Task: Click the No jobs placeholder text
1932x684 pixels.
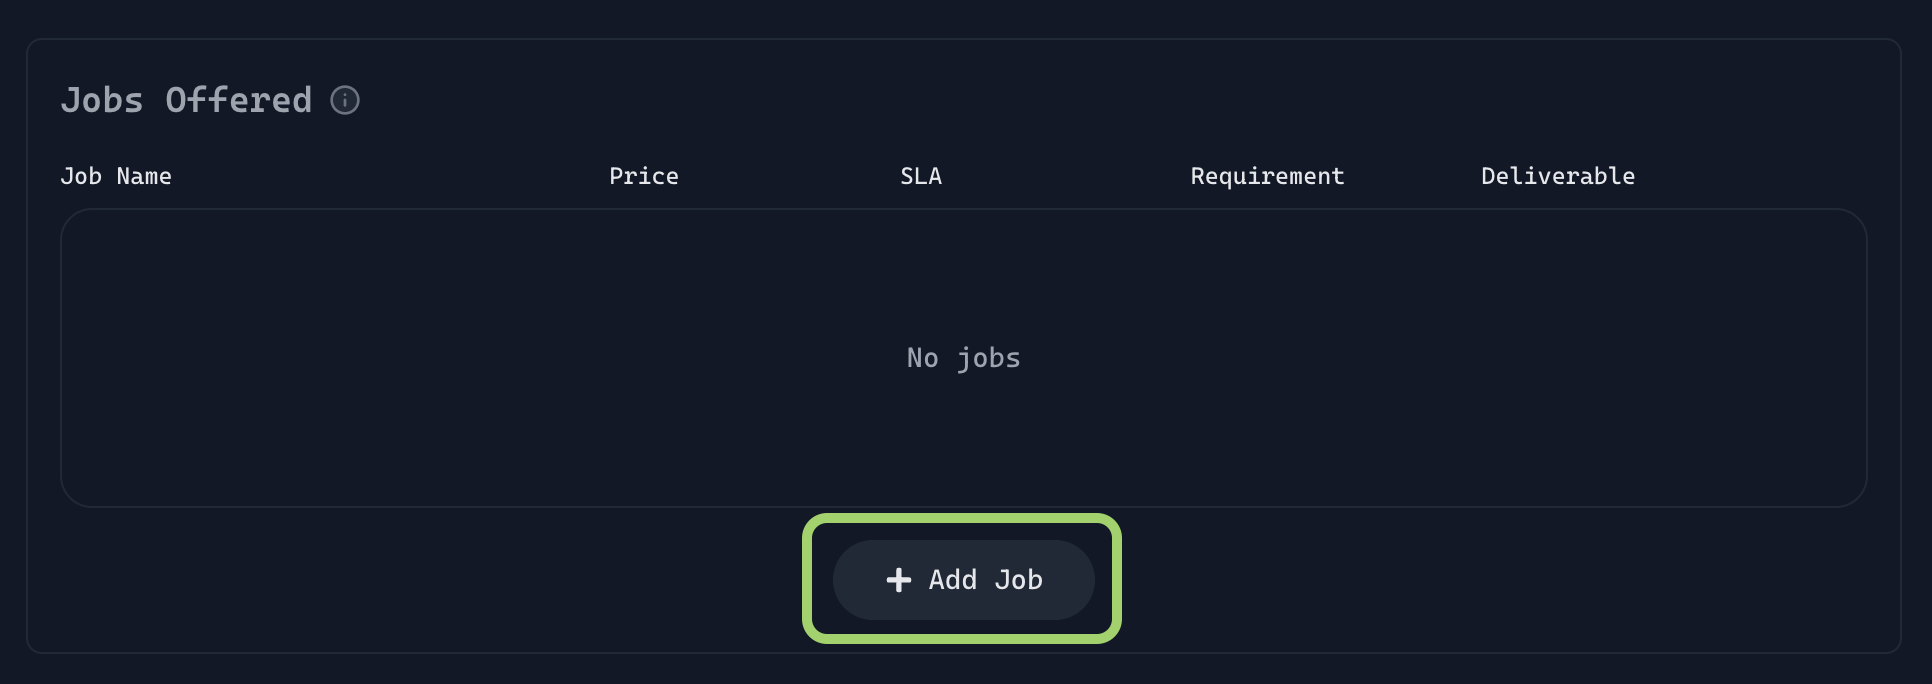Action: (963, 358)
